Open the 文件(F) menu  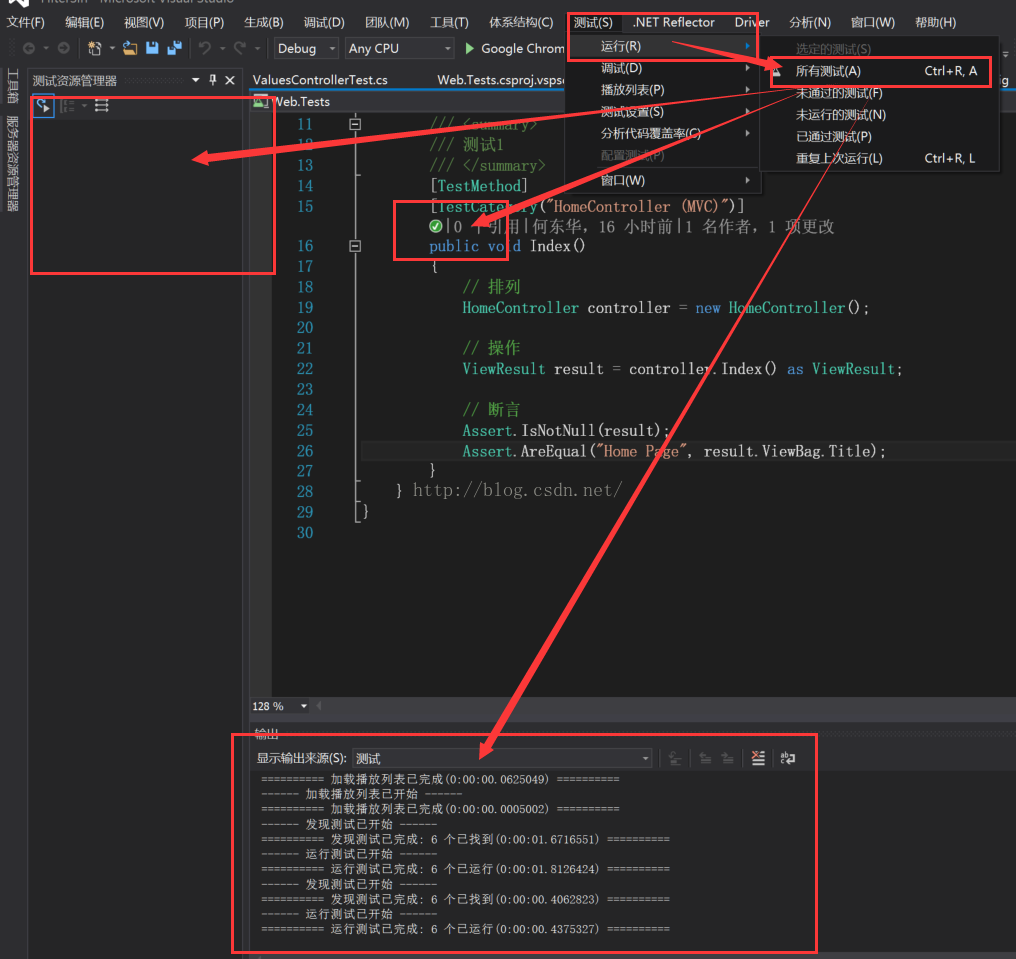(26, 22)
